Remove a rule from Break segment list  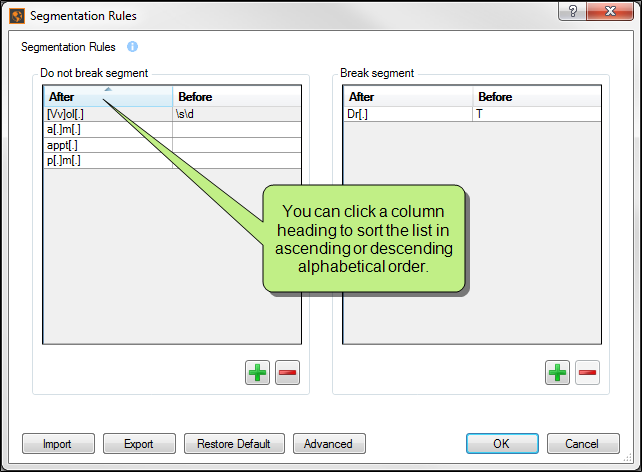pyautogui.click(x=587, y=373)
